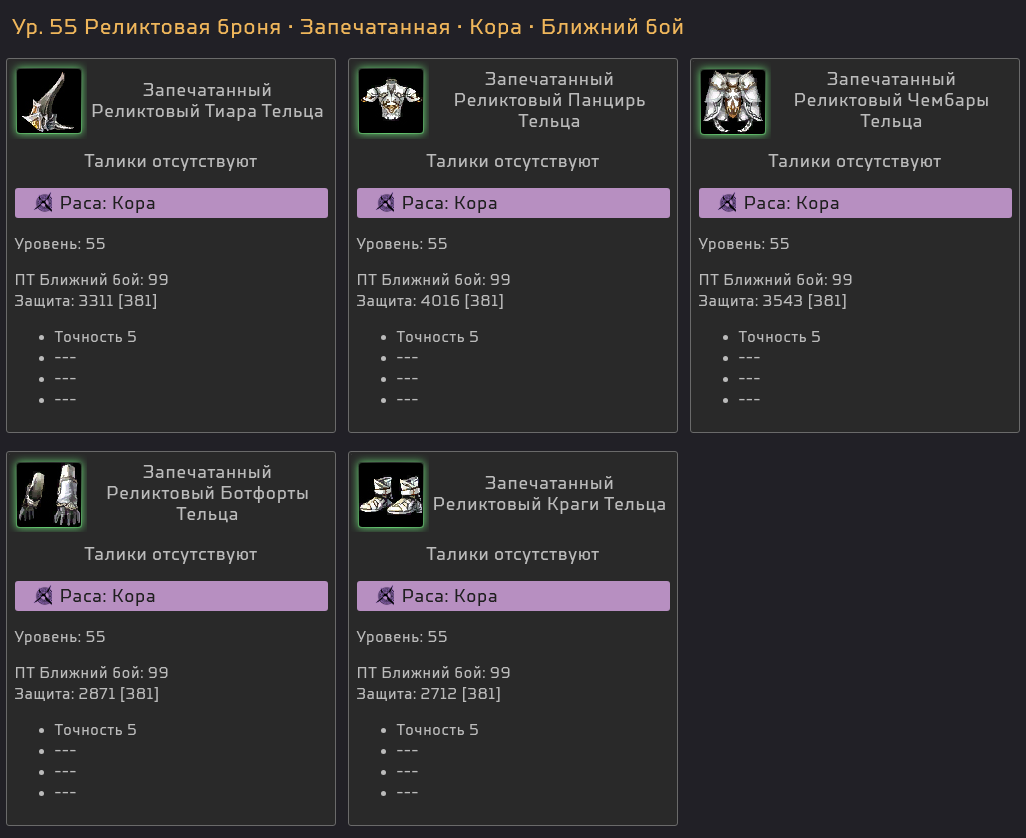Screen dimensions: 1026x838
Task: Open the Запечатанный Реликтовый Тиара Тельца title
Action: point(207,101)
